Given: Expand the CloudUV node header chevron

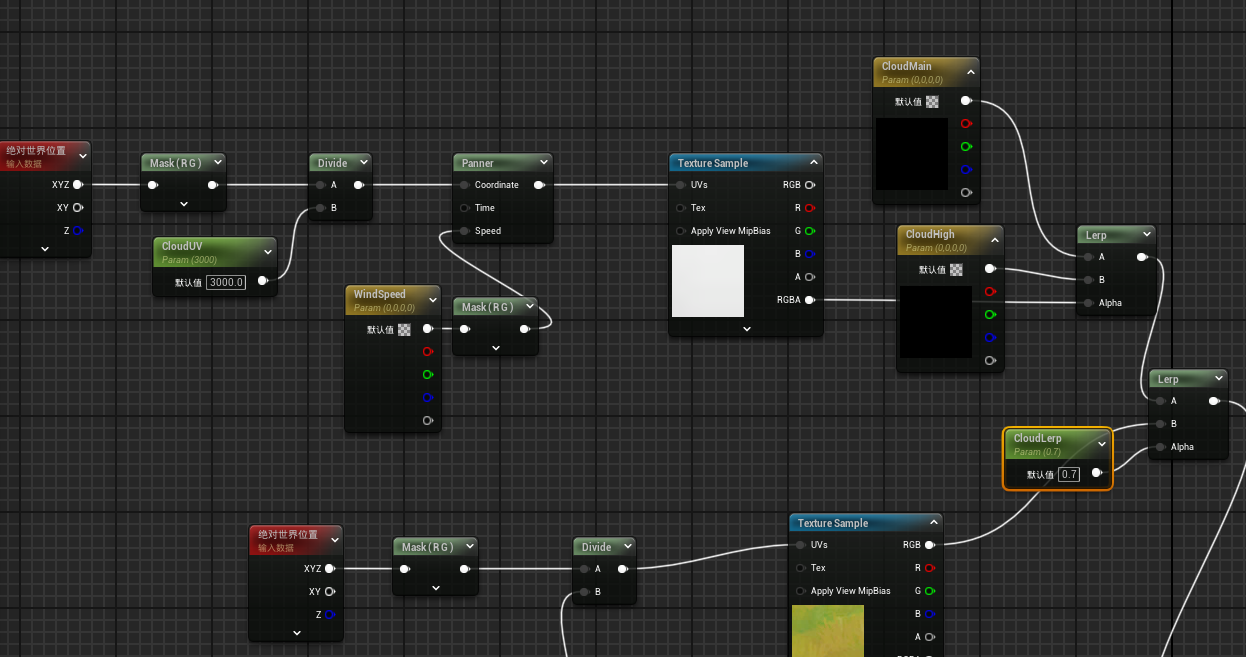Looking at the screenshot, I should (x=267, y=252).
